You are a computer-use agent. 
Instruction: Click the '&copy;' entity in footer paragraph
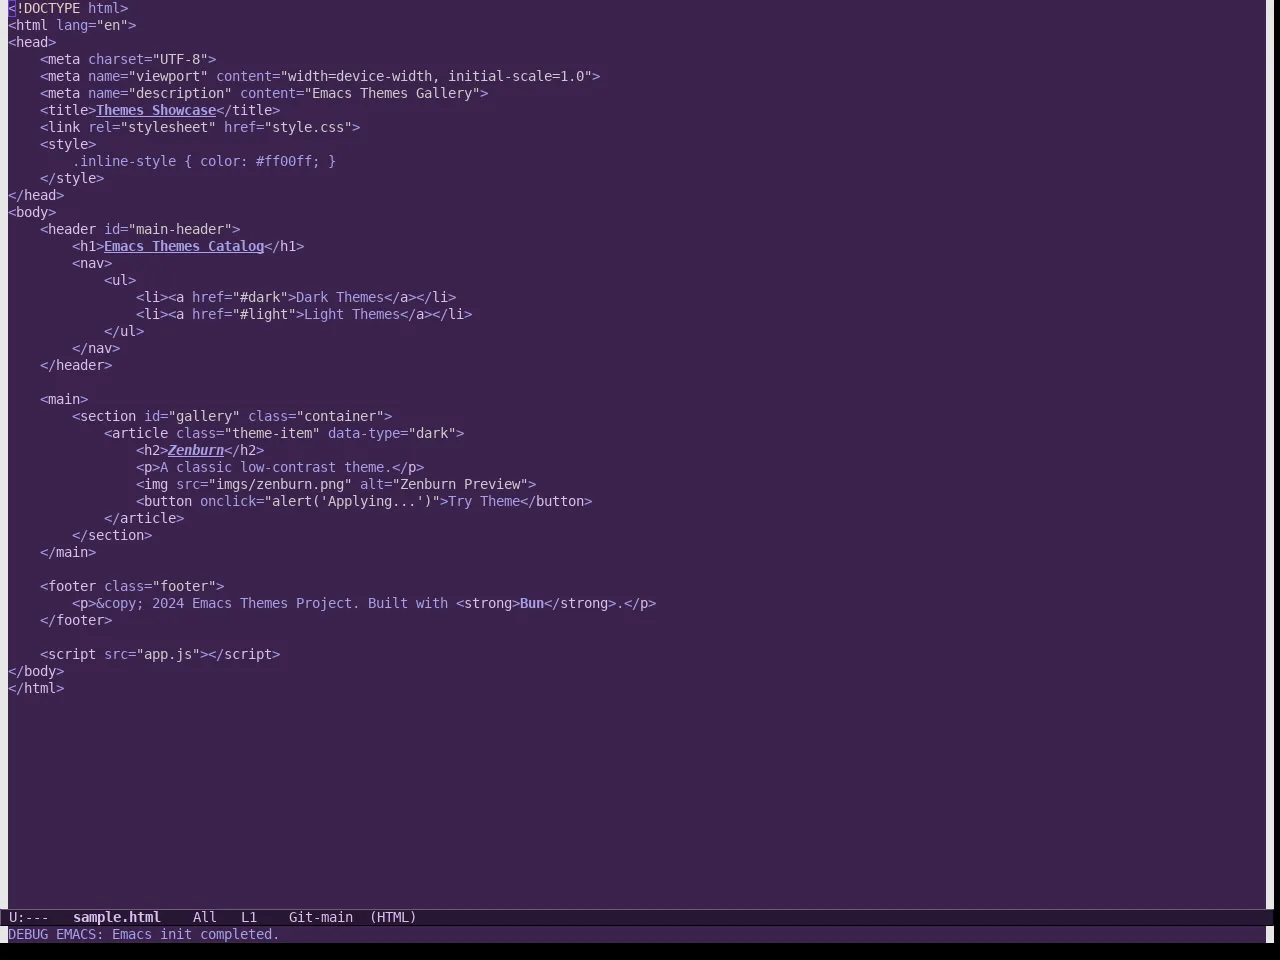click(x=120, y=603)
